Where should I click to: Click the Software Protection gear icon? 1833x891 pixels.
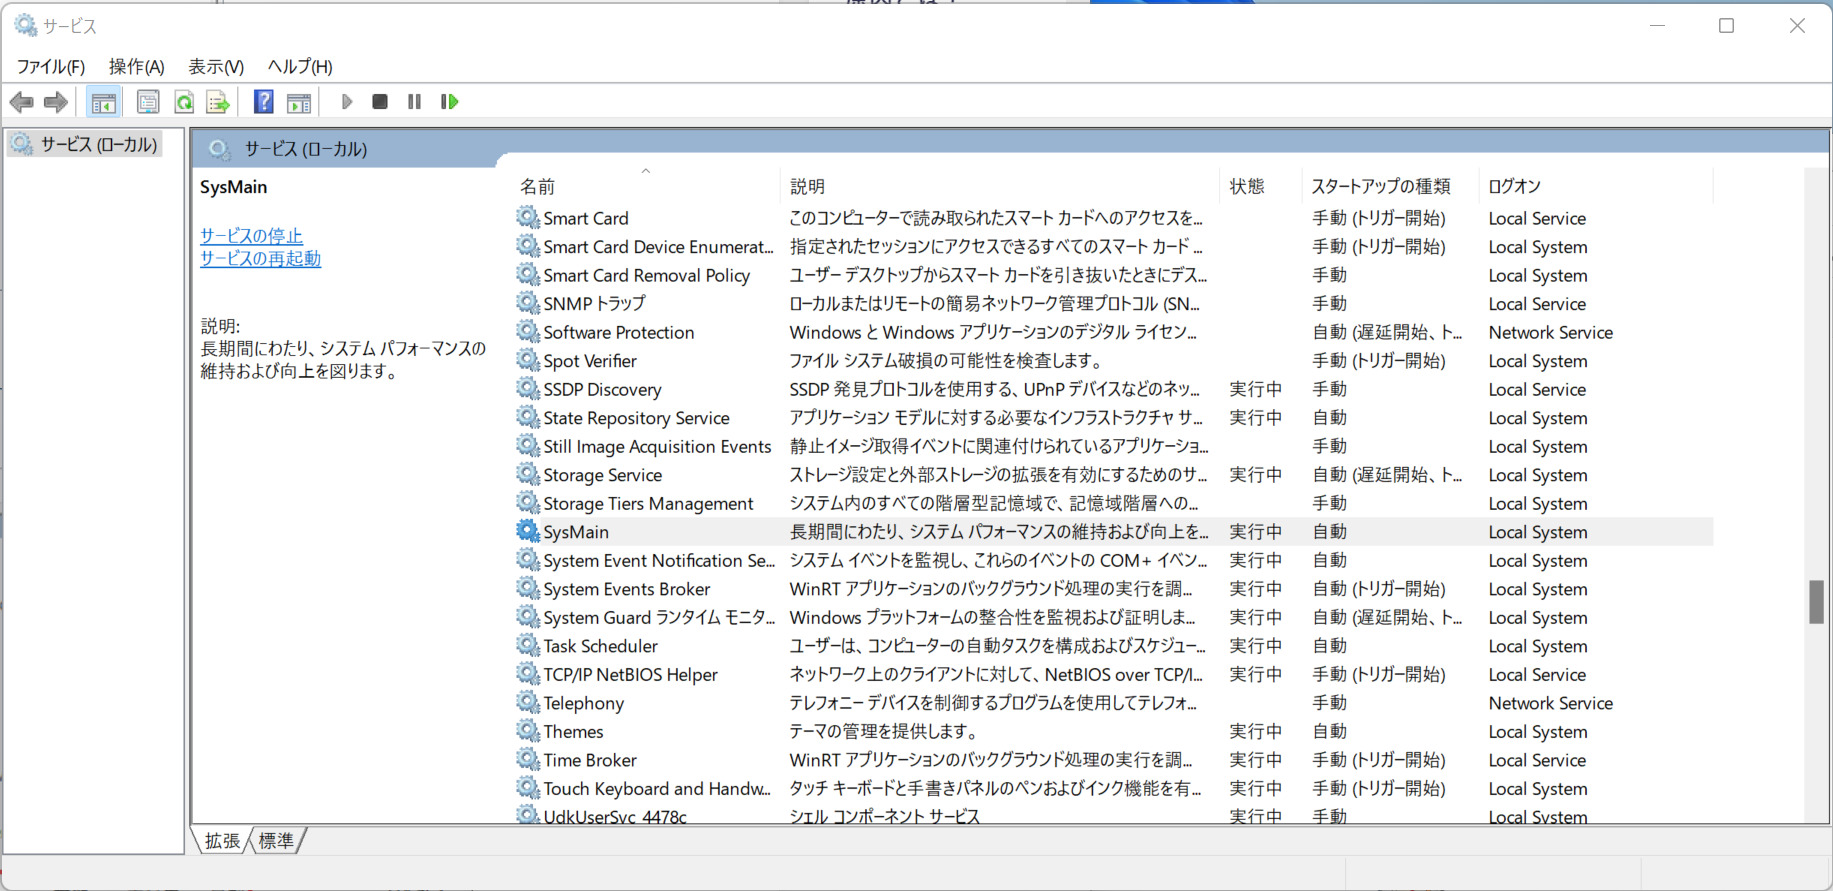(528, 331)
